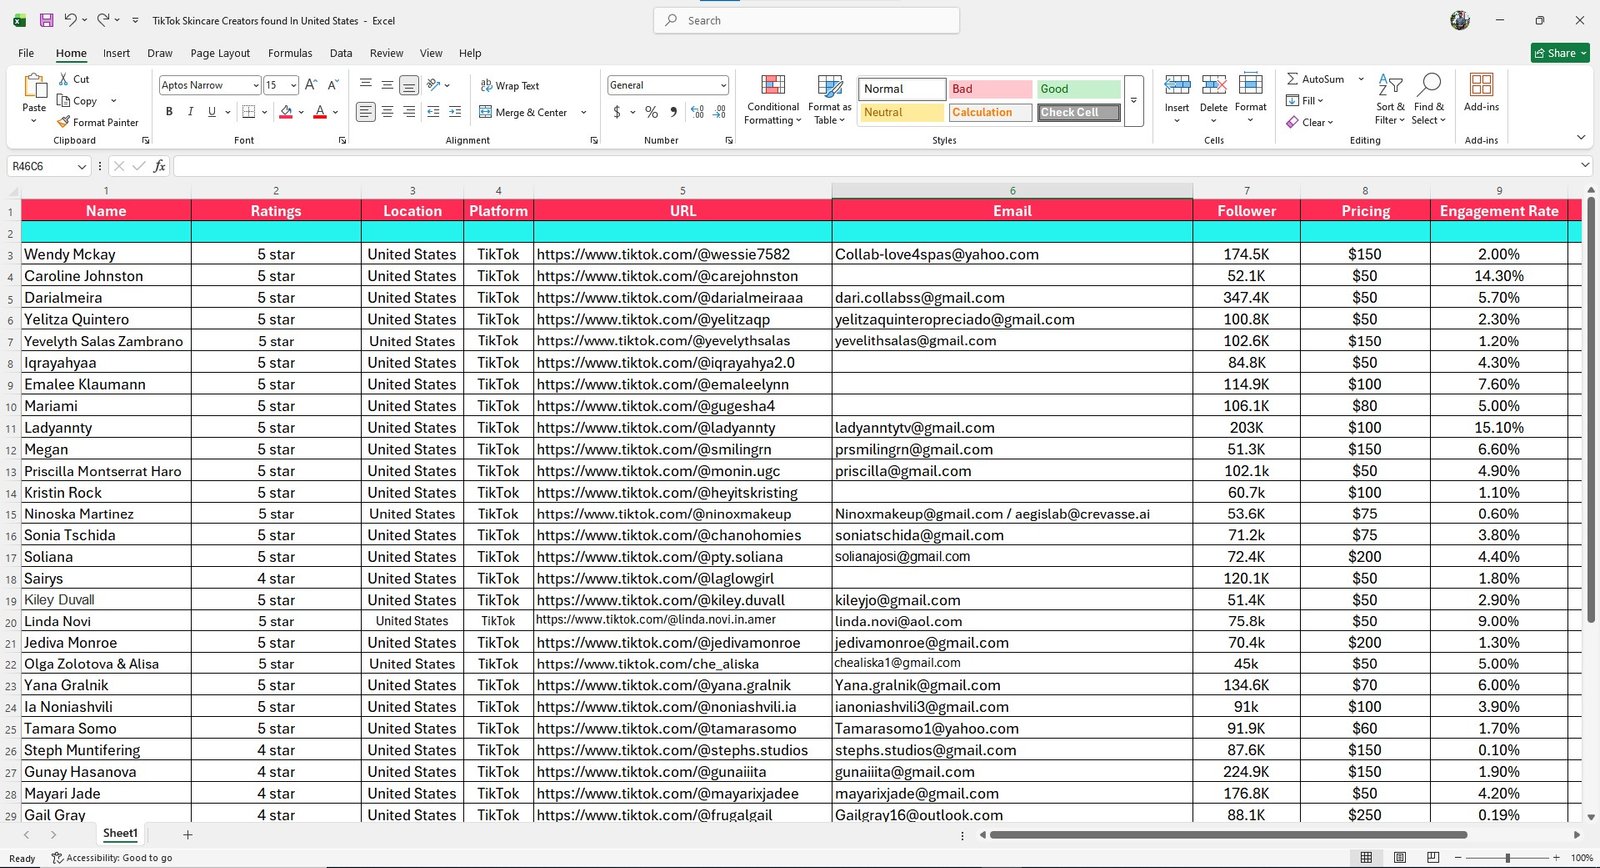Open the Insert ribbon tab
1600x868 pixels.
click(116, 53)
